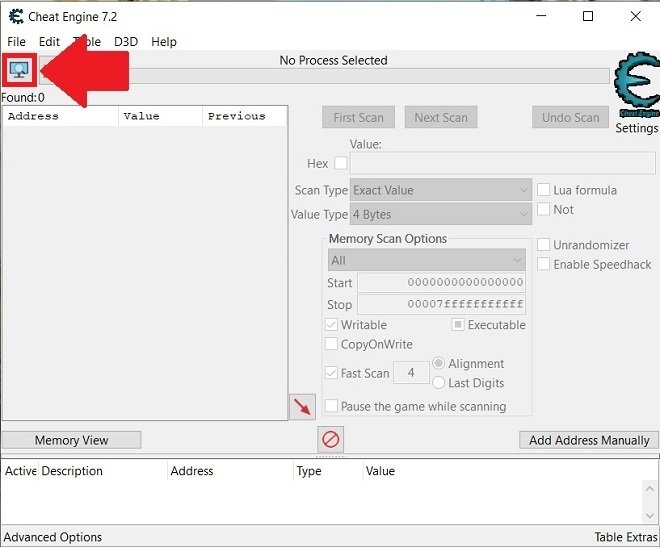Open the Edit menu
The width and height of the screenshot is (660, 547).
[x=49, y=42]
